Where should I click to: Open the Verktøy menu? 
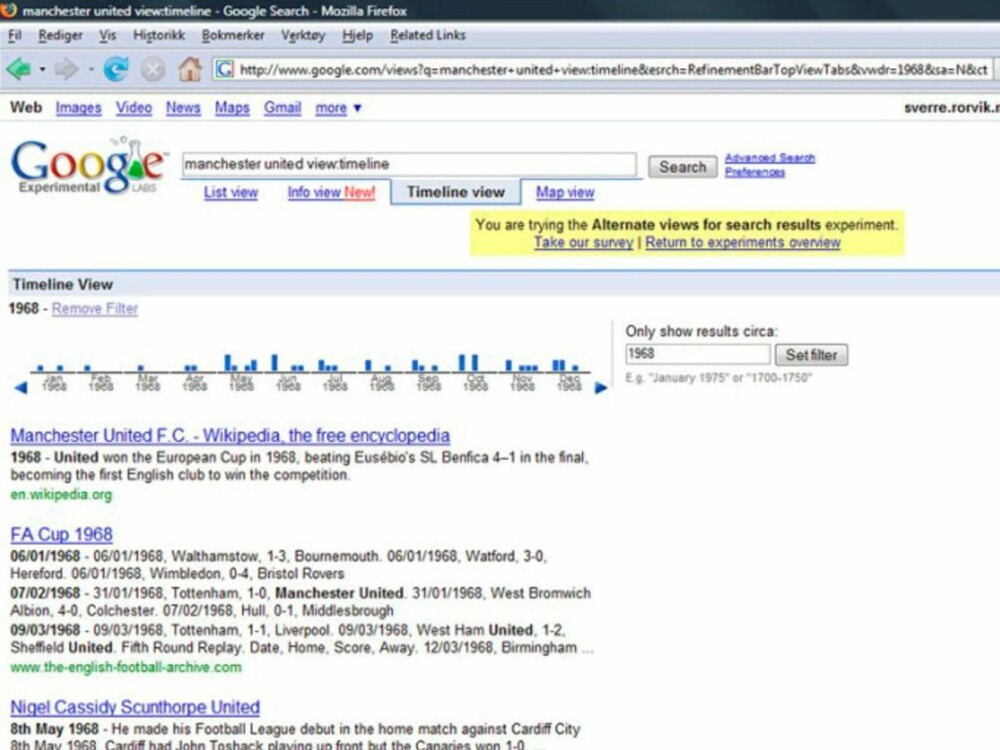tap(303, 36)
